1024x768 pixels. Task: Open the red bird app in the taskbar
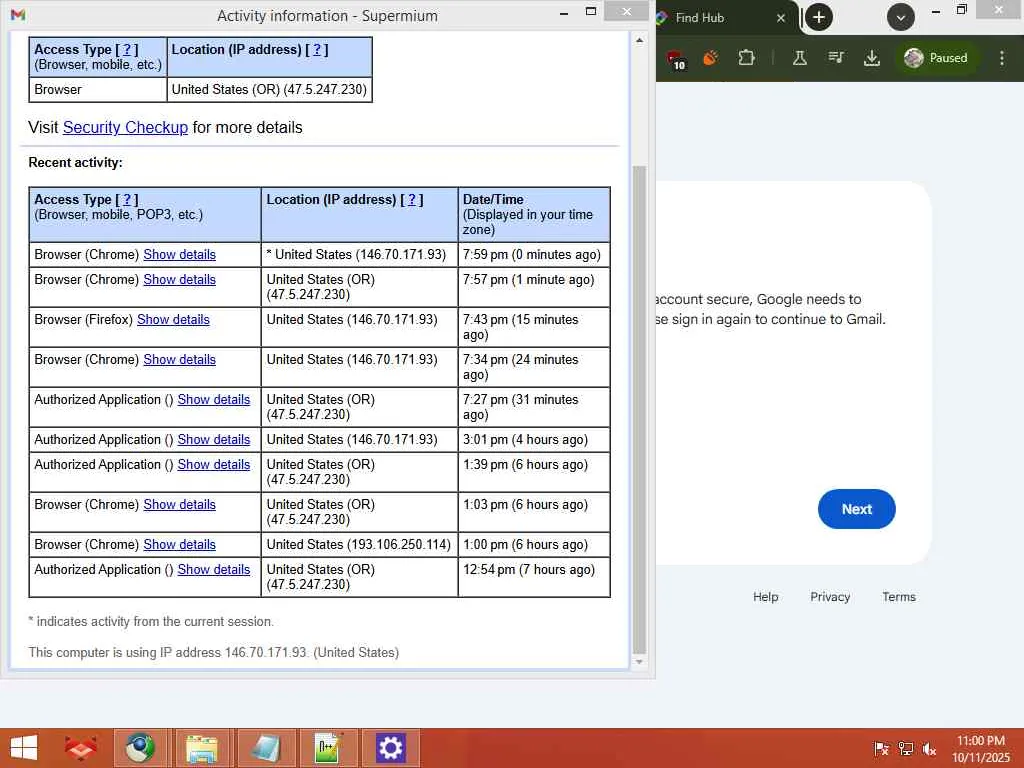(80, 748)
